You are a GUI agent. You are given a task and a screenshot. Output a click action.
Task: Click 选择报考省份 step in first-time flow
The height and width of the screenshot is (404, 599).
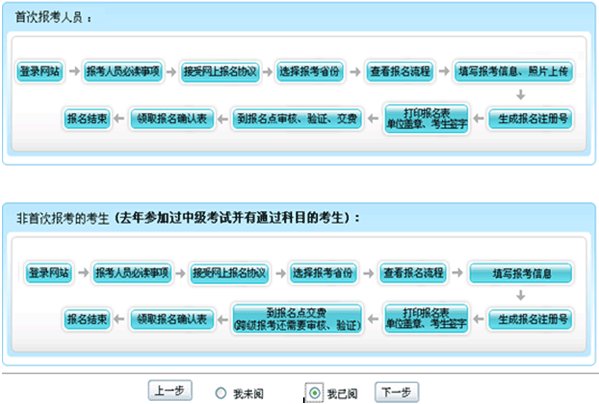pos(309,71)
